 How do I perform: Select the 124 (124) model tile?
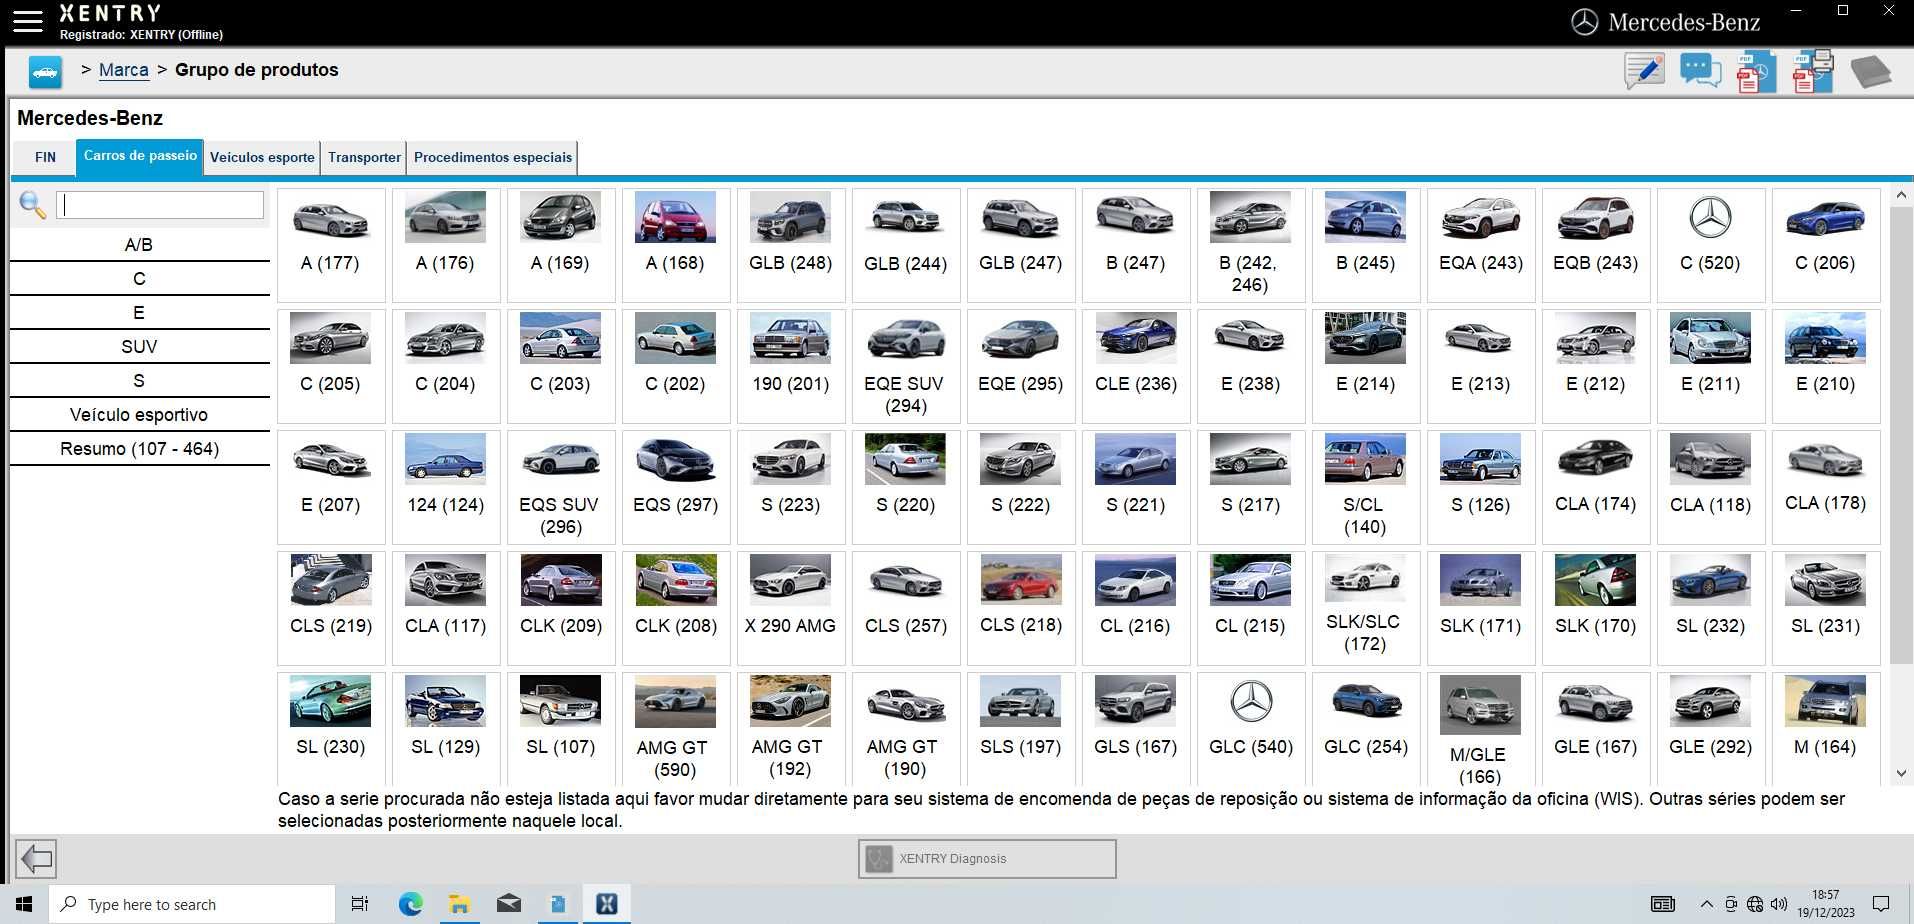446,487
